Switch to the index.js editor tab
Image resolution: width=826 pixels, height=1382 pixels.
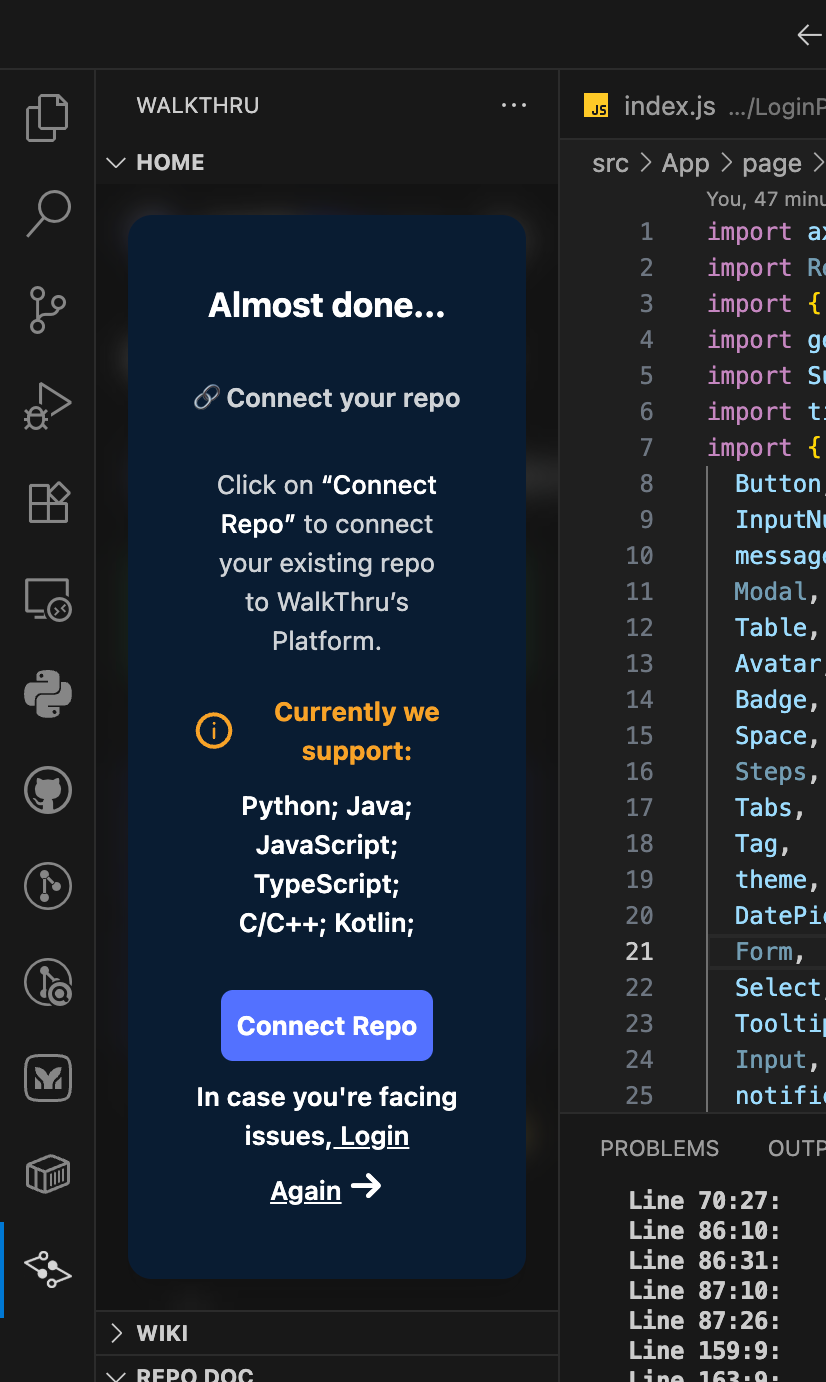point(668,106)
